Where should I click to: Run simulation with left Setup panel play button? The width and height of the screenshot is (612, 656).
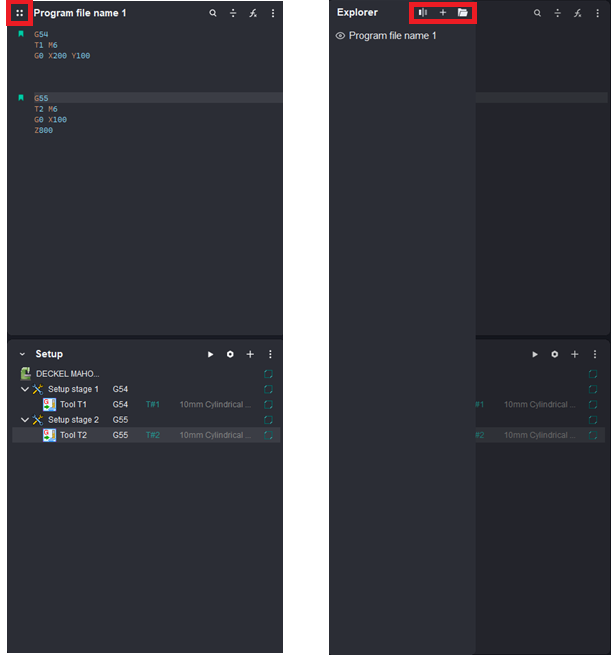click(210, 354)
